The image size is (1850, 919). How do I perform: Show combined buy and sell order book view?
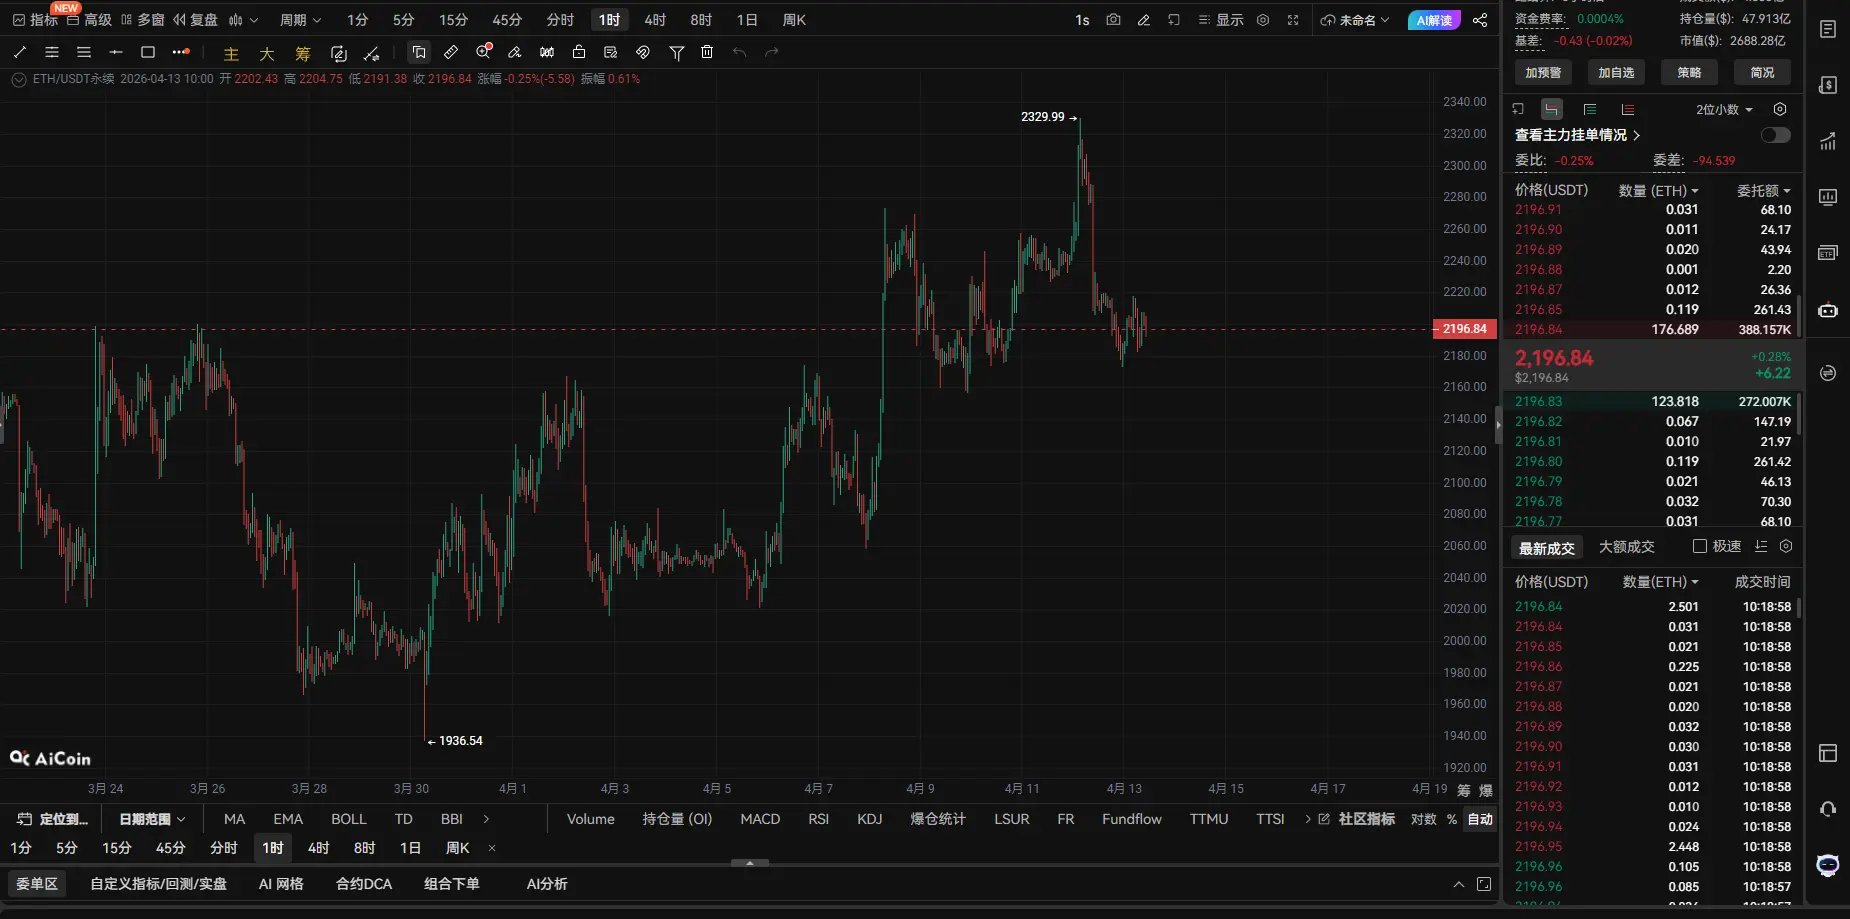pos(1552,109)
